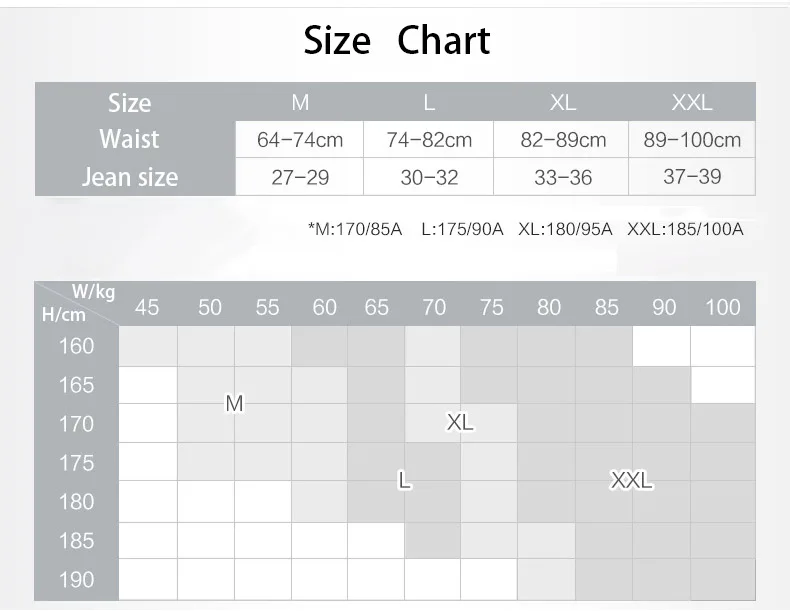The width and height of the screenshot is (790, 611).
Task: Click the 45 kg weight column header
Action: 147,307
